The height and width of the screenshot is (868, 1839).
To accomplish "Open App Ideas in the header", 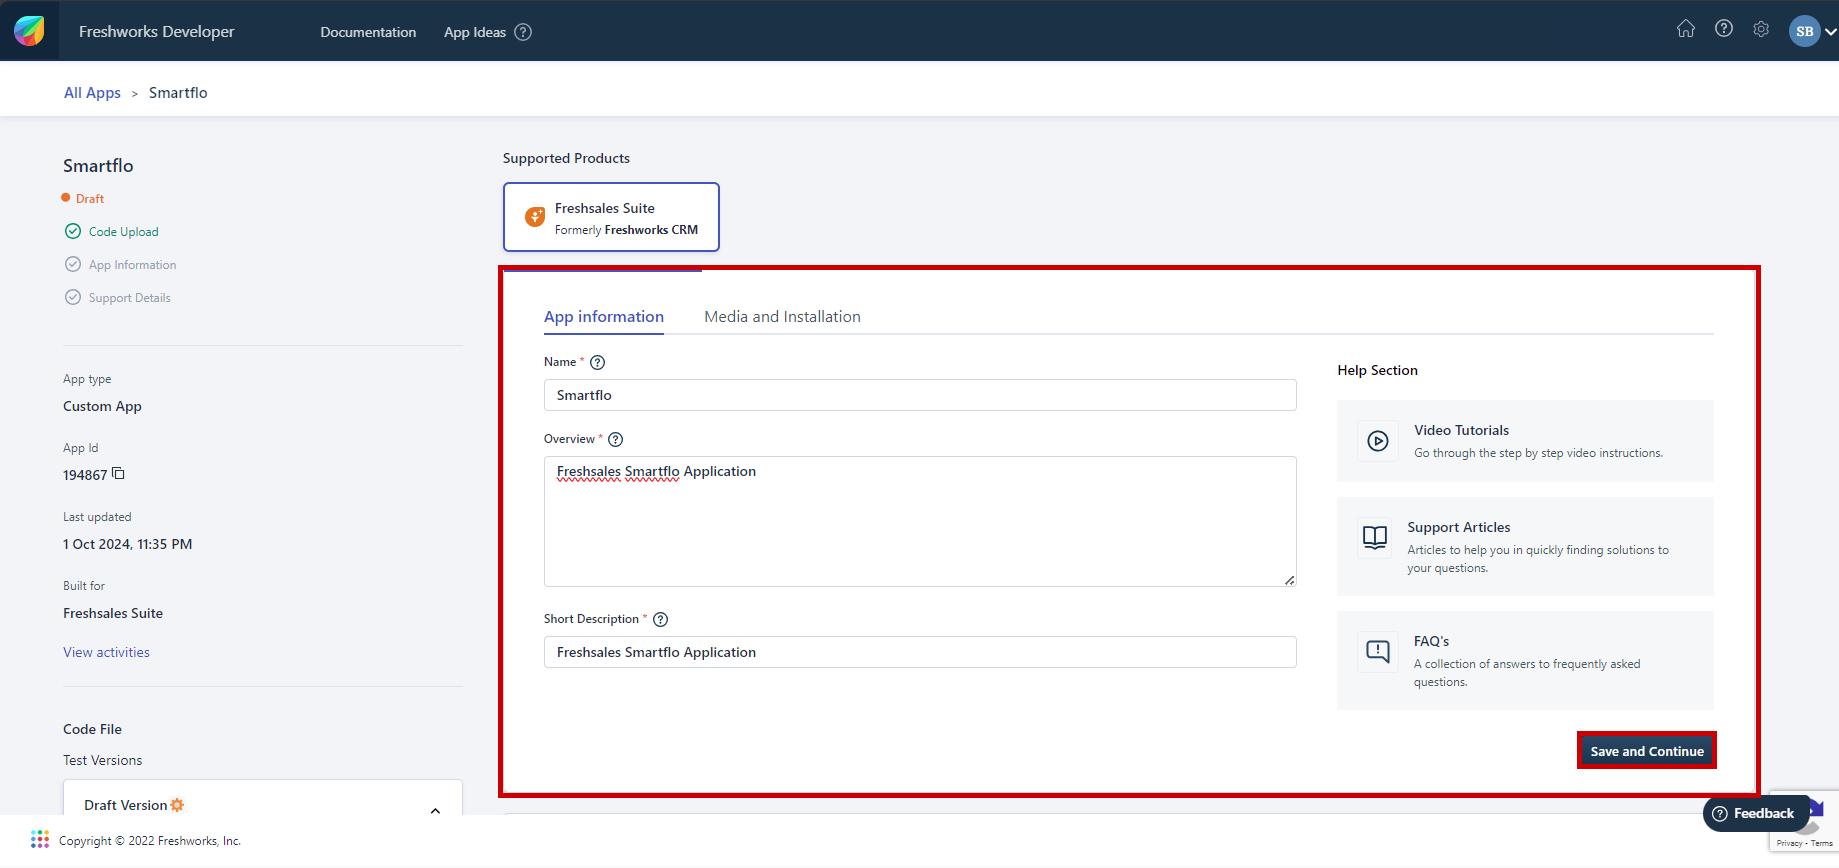I will tap(475, 32).
